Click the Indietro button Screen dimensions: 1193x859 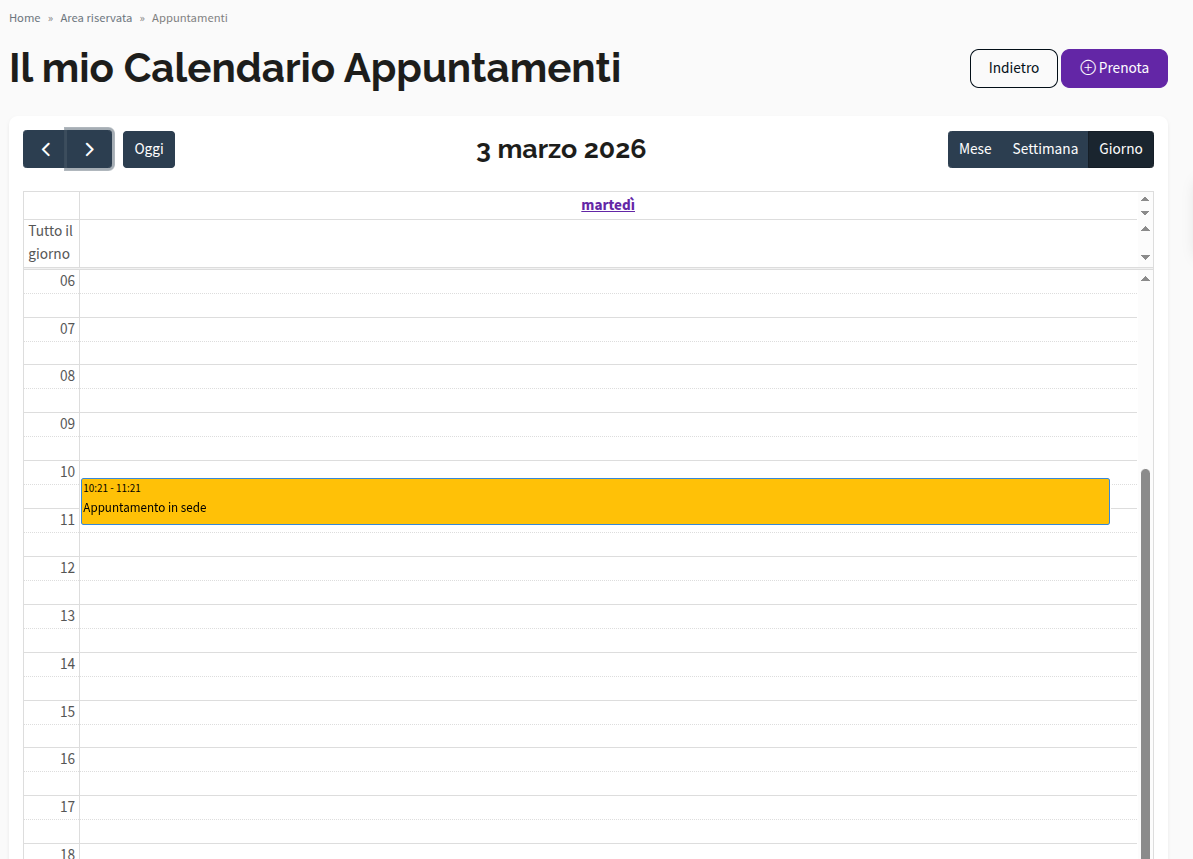(x=1013, y=68)
